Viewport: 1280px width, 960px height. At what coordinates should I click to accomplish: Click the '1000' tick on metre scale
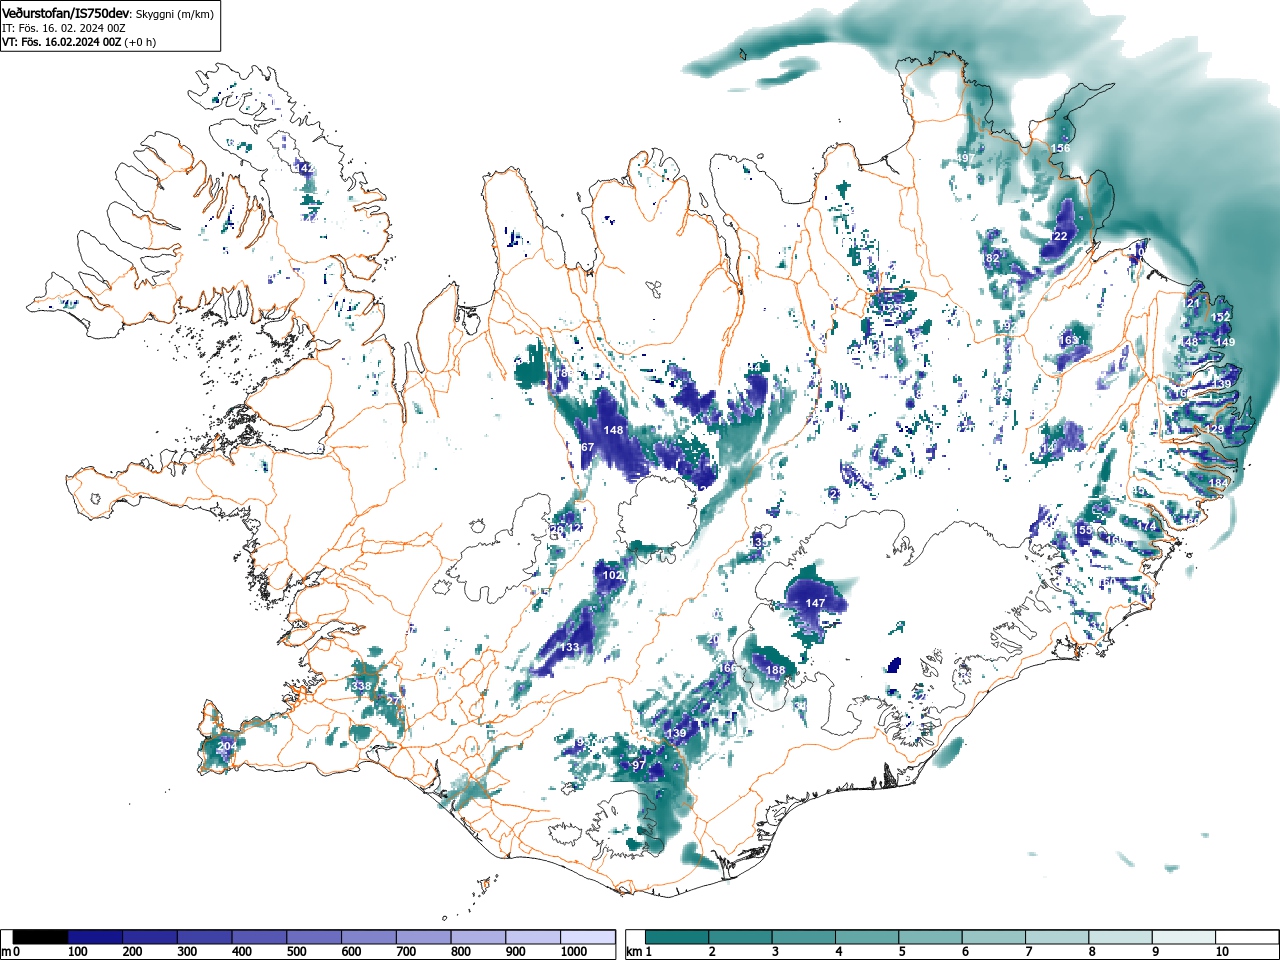pyautogui.click(x=574, y=952)
